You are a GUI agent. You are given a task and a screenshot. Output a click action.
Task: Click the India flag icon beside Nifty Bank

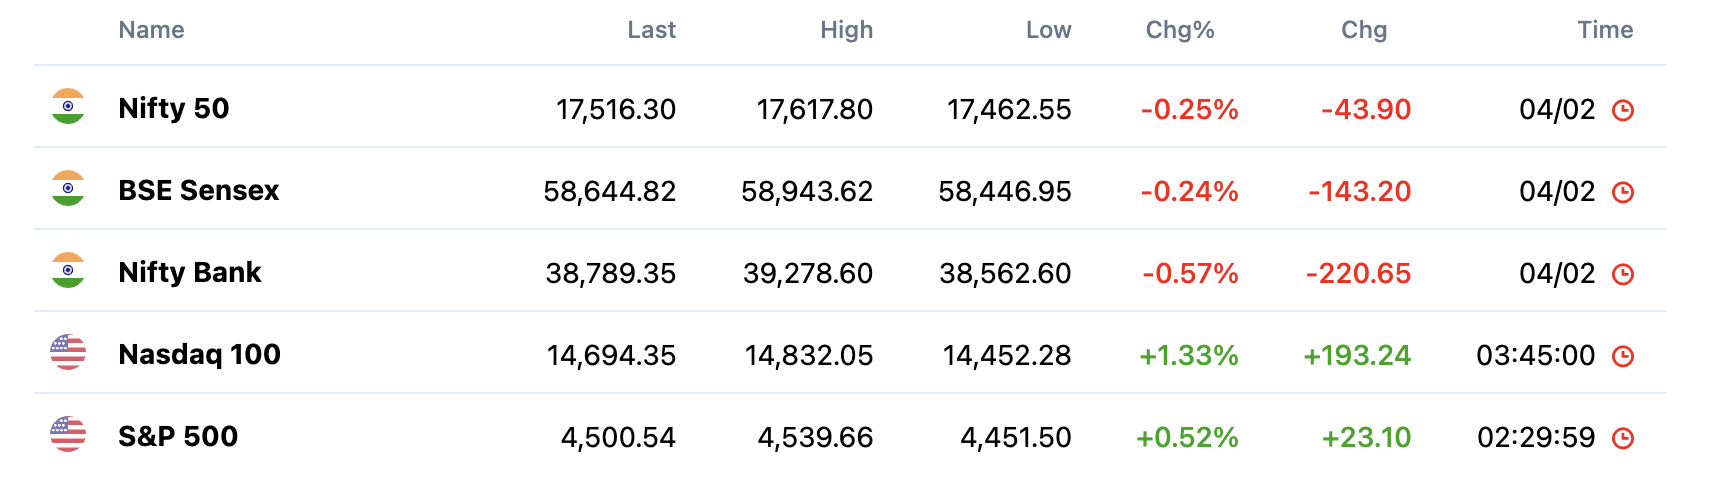tap(68, 271)
